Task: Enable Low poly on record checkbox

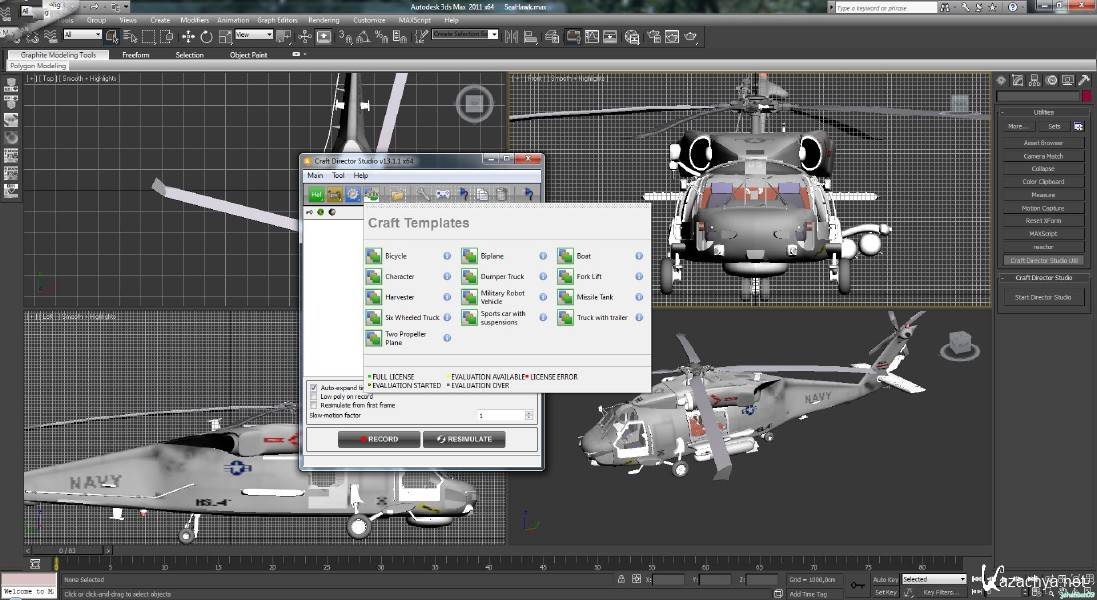Action: pos(314,396)
